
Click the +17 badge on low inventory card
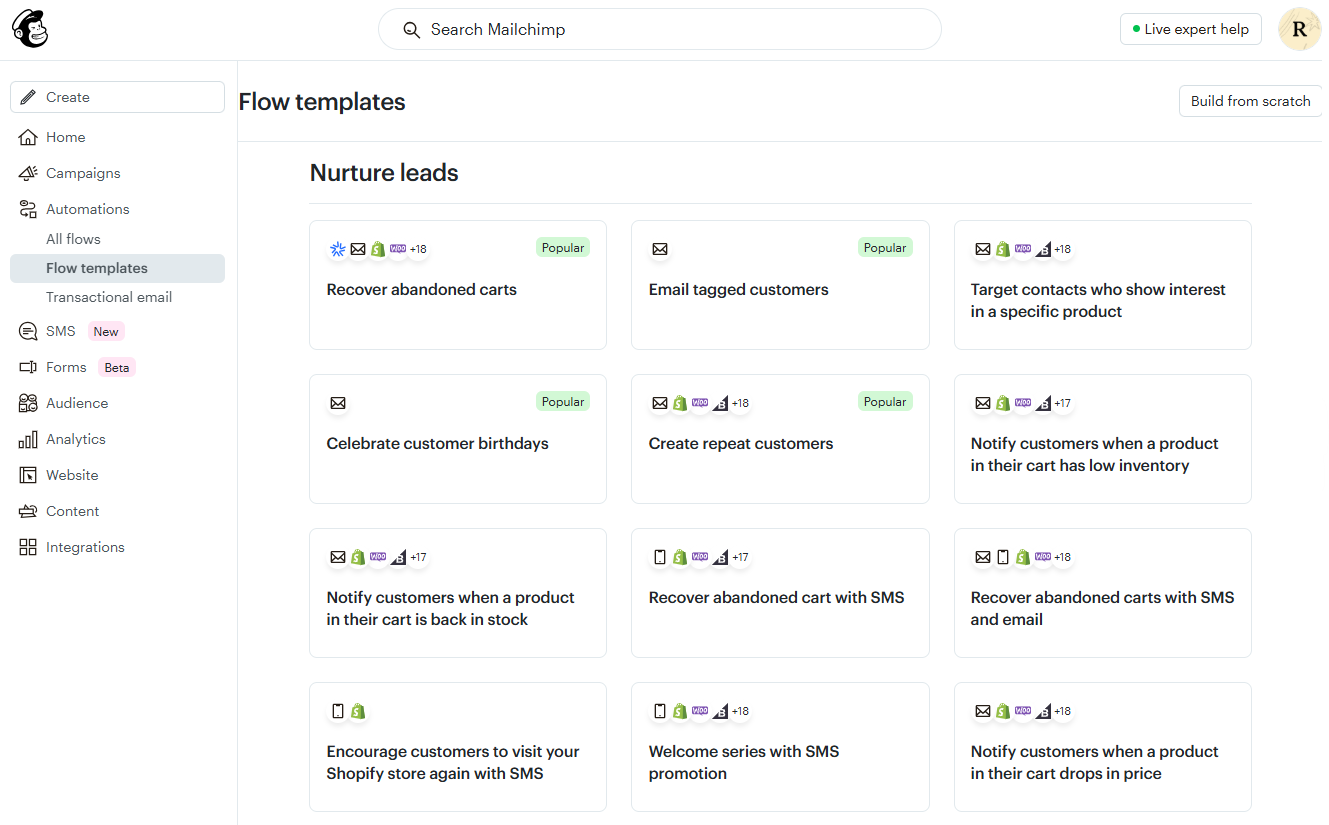tap(1062, 403)
